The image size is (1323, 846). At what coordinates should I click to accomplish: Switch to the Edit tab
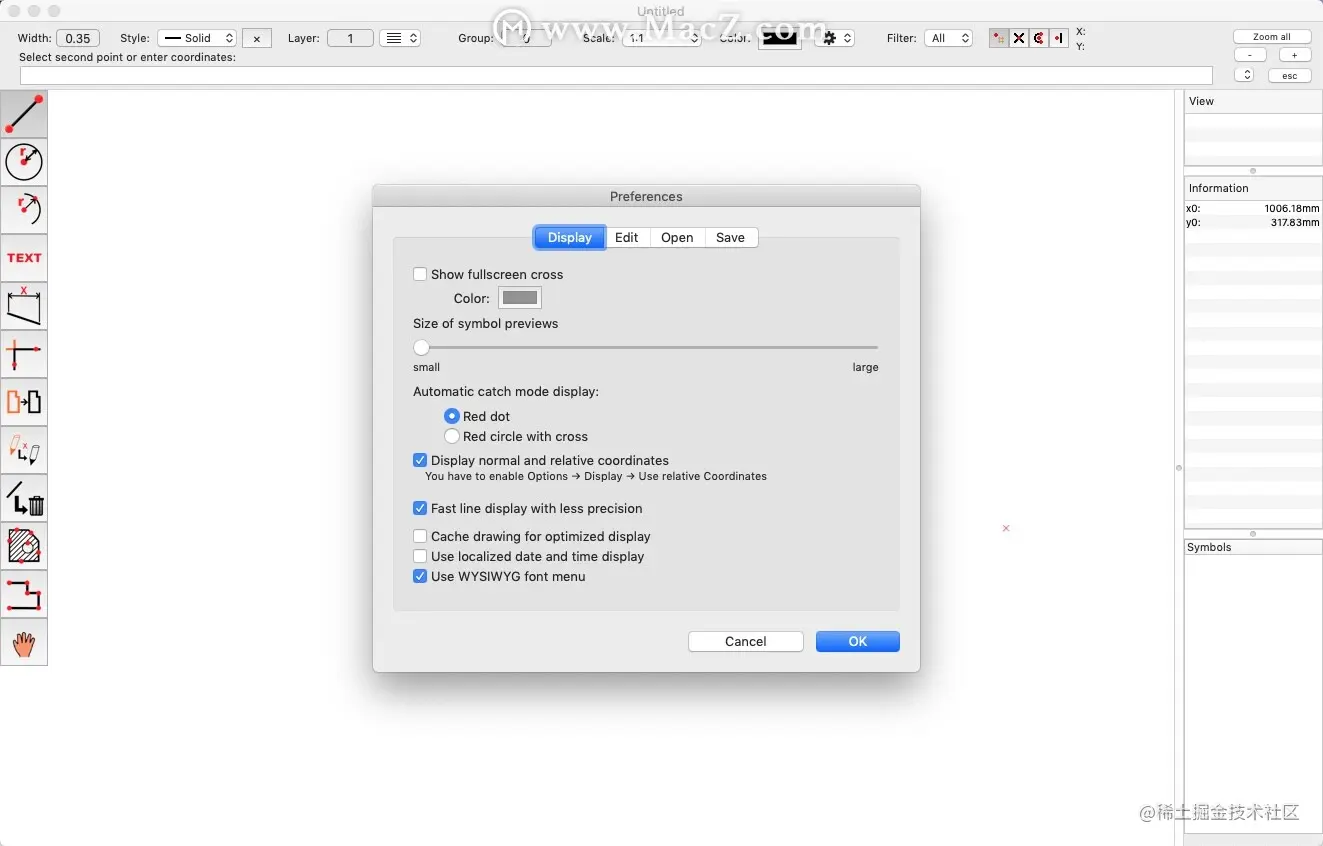(627, 237)
